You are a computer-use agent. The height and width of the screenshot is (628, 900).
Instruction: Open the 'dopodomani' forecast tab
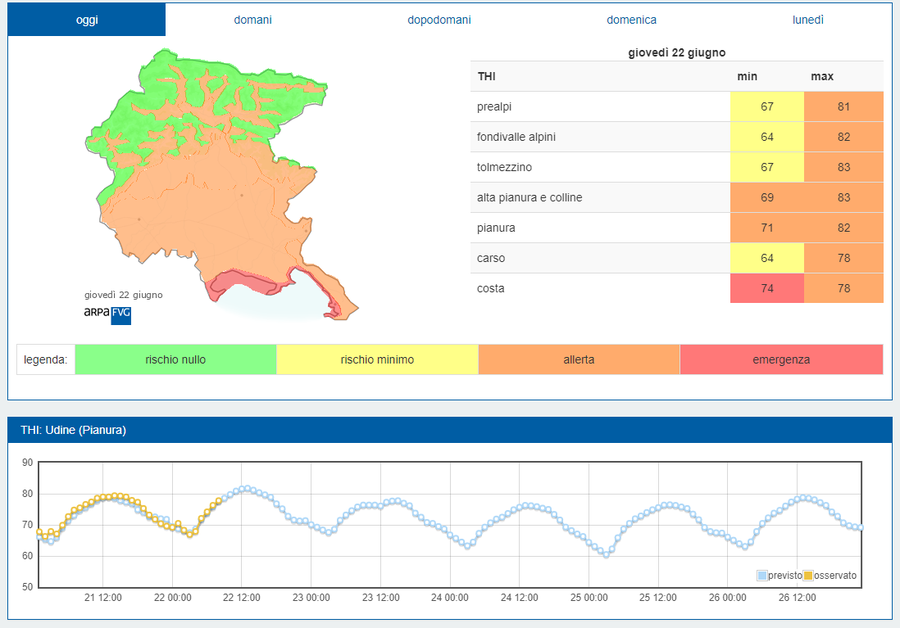pyautogui.click(x=439, y=20)
